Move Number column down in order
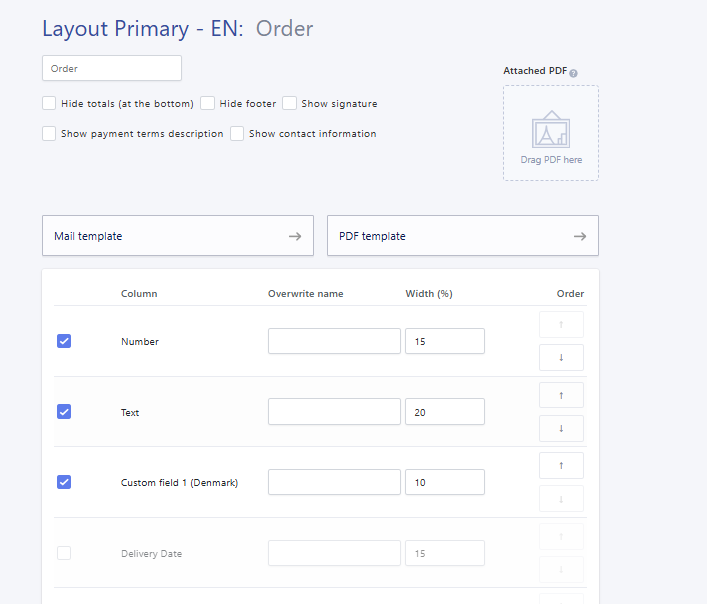This screenshot has width=707, height=604. click(561, 357)
